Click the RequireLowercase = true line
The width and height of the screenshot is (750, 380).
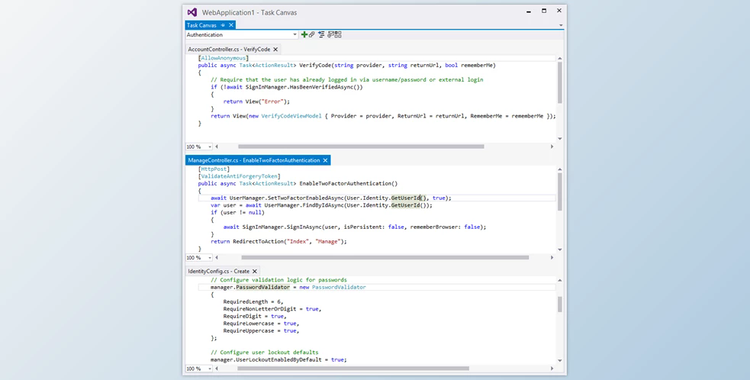(261, 324)
